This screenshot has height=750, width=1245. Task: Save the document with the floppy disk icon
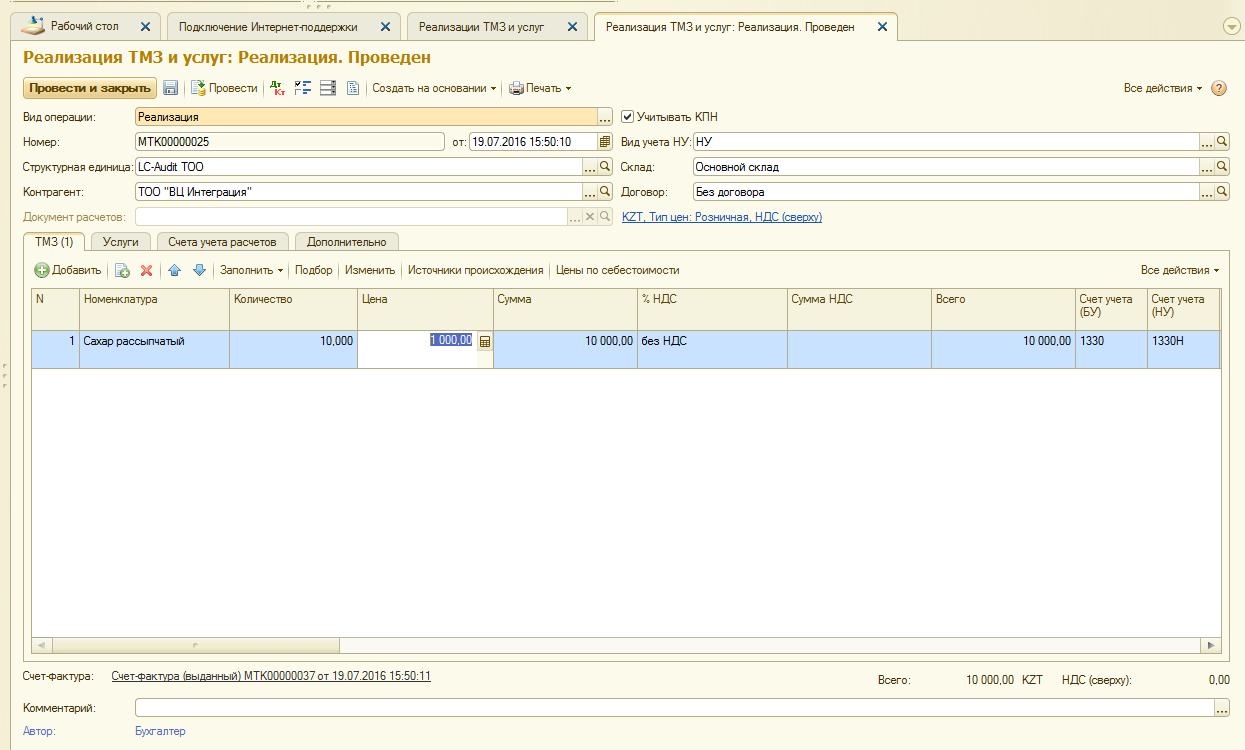[x=171, y=88]
